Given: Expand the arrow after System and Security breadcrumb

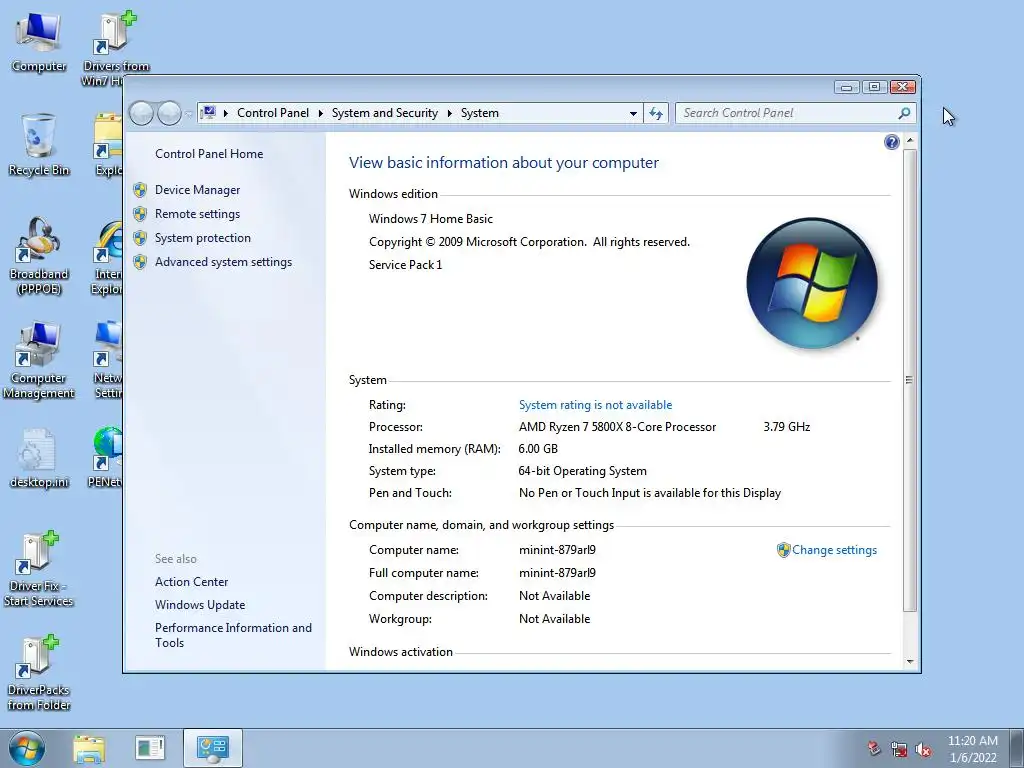Looking at the screenshot, I should click(x=449, y=113).
